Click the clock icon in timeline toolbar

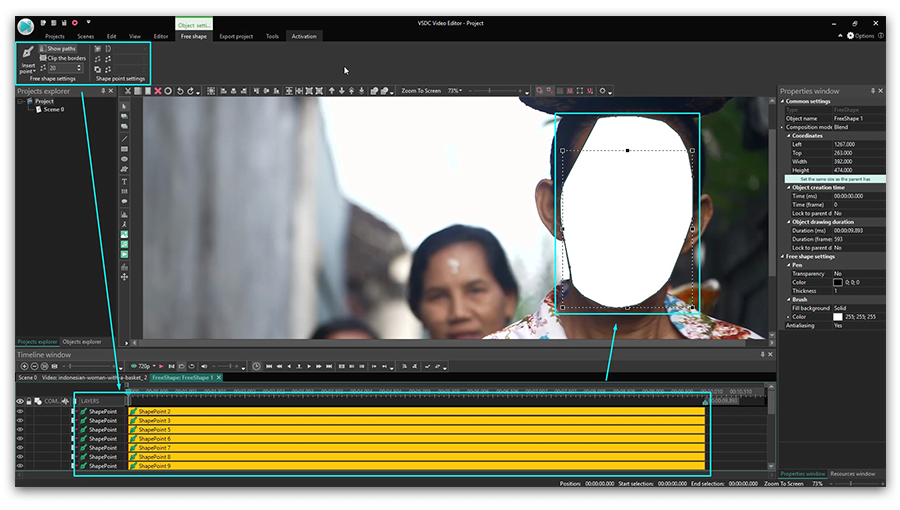click(256, 367)
